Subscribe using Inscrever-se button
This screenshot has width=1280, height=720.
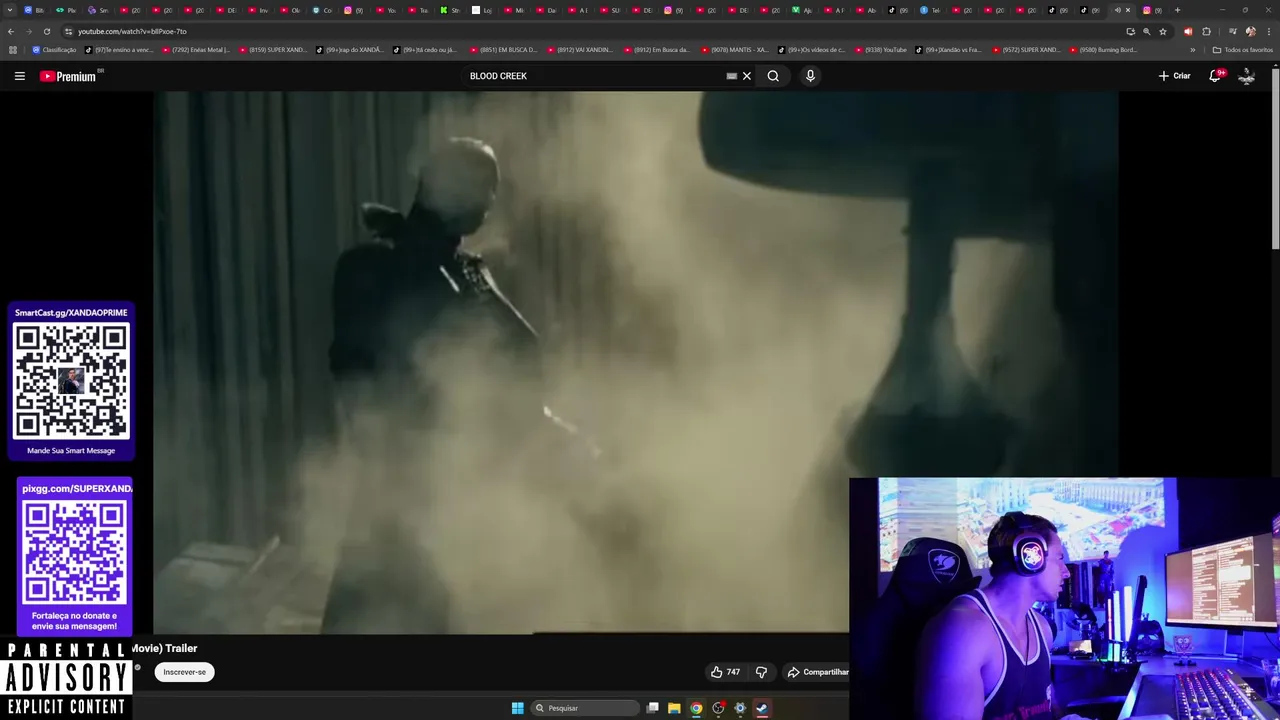tap(184, 672)
